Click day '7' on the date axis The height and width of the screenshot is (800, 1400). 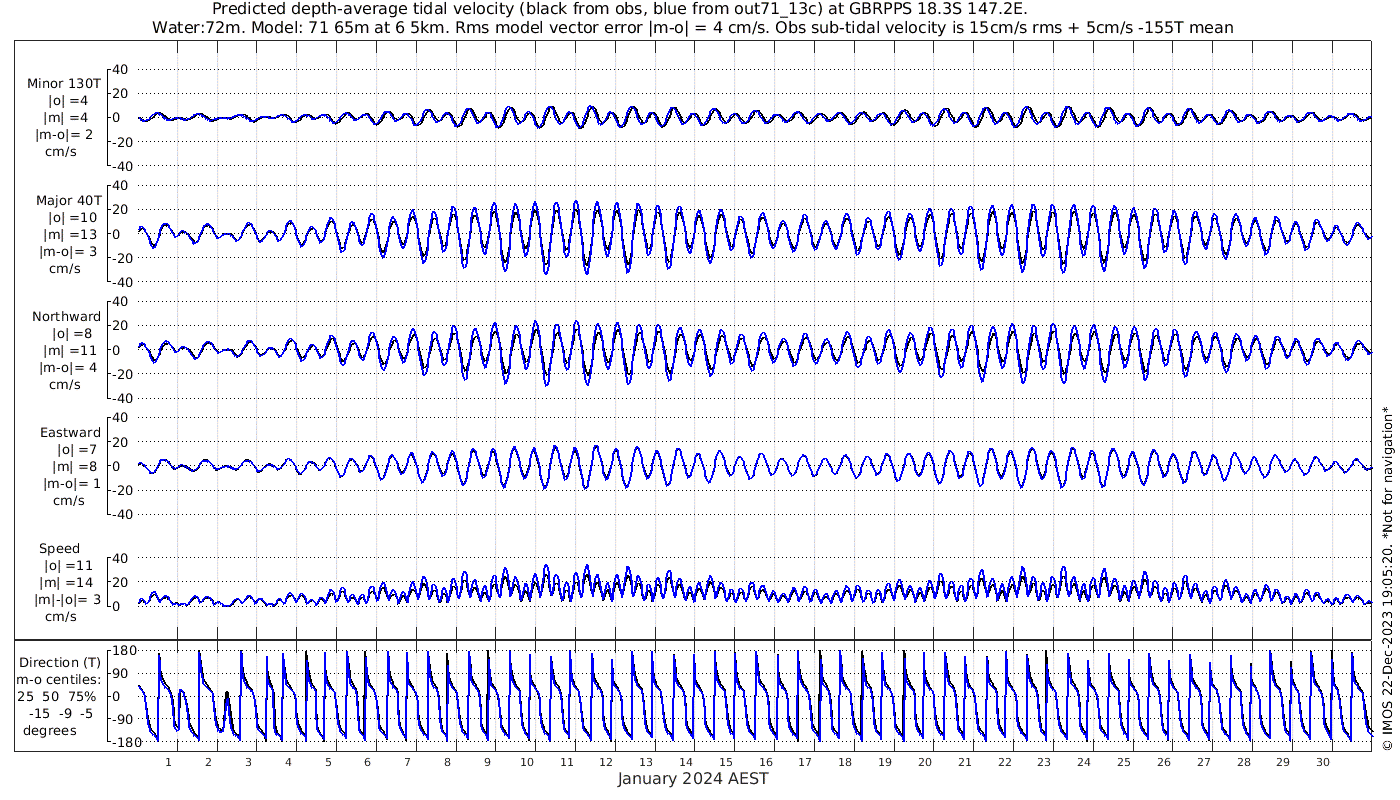407,762
